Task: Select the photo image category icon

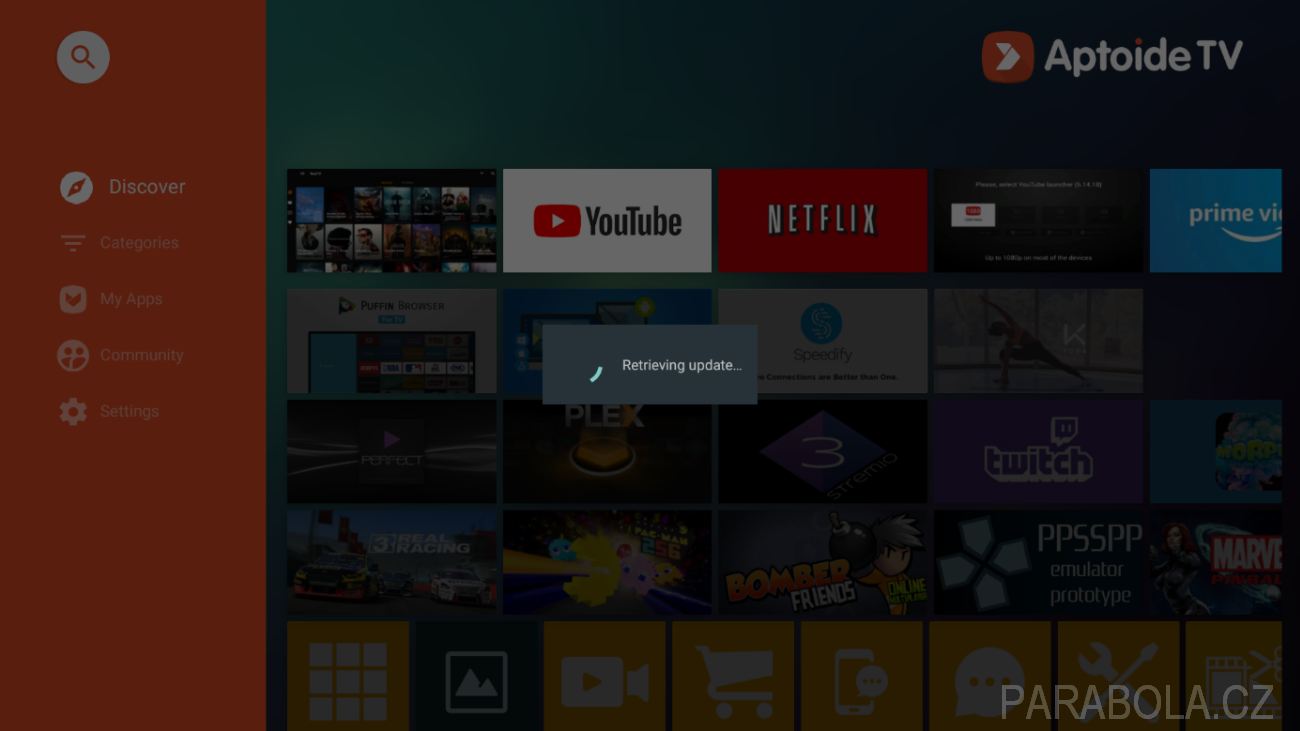Action: (x=476, y=676)
